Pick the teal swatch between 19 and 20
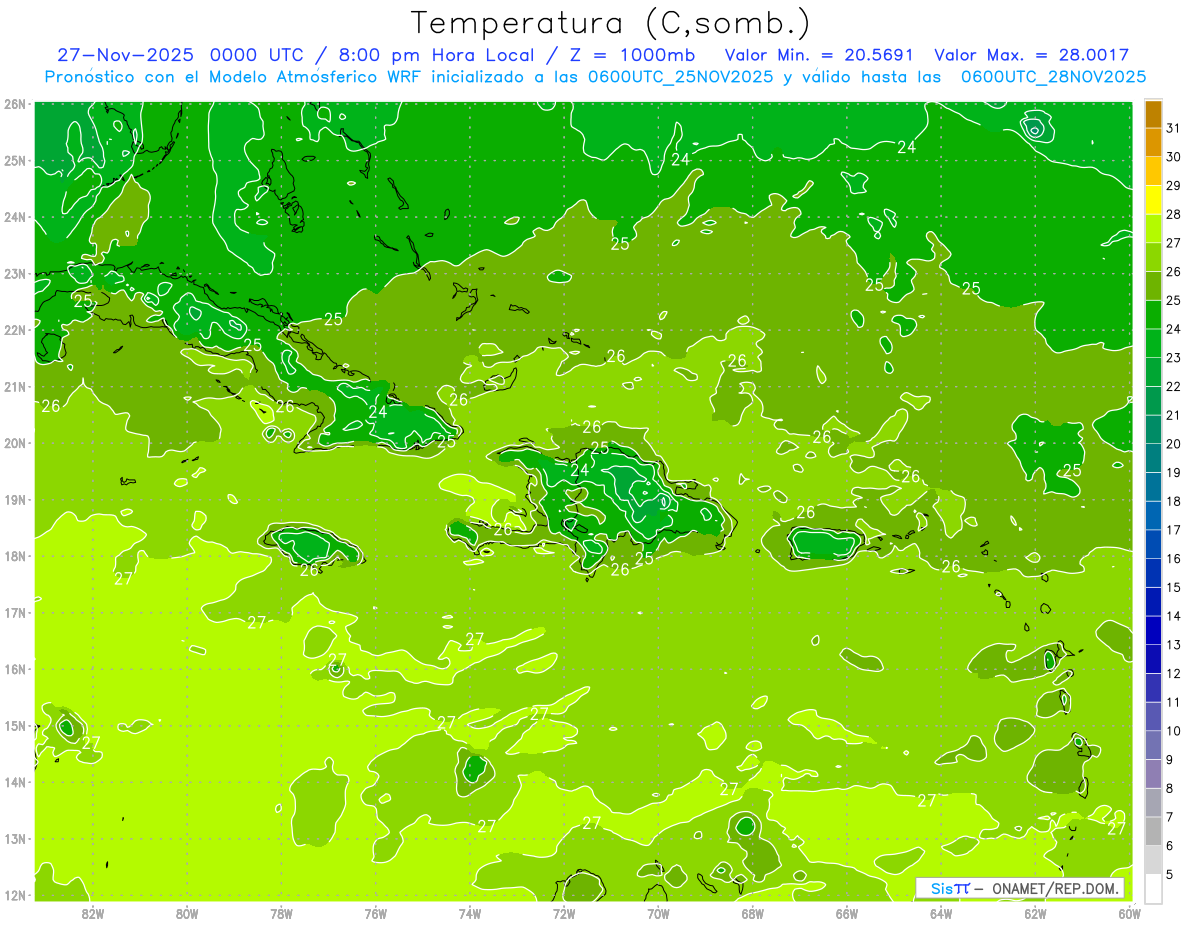The width and height of the screenshot is (1200, 927). click(x=1153, y=459)
